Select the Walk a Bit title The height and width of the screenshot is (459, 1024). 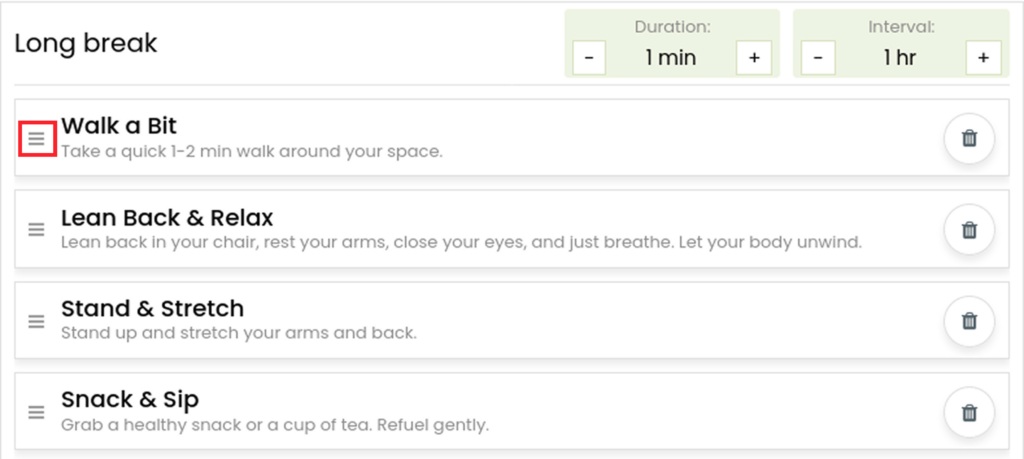point(119,125)
